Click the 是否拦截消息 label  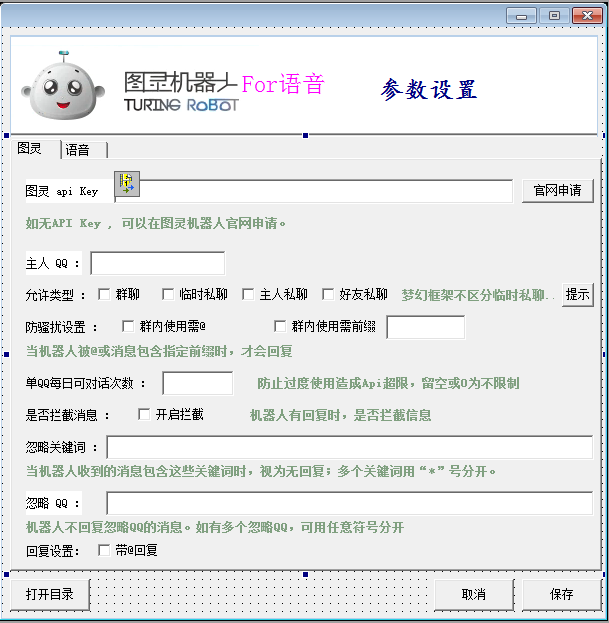(67, 415)
